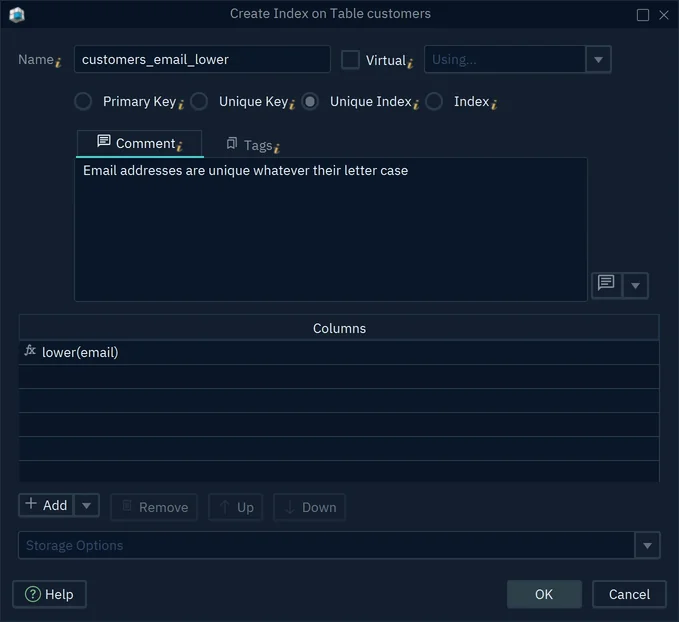Click the fx function icon in lower(email) row
The height and width of the screenshot is (622, 679).
(30, 350)
